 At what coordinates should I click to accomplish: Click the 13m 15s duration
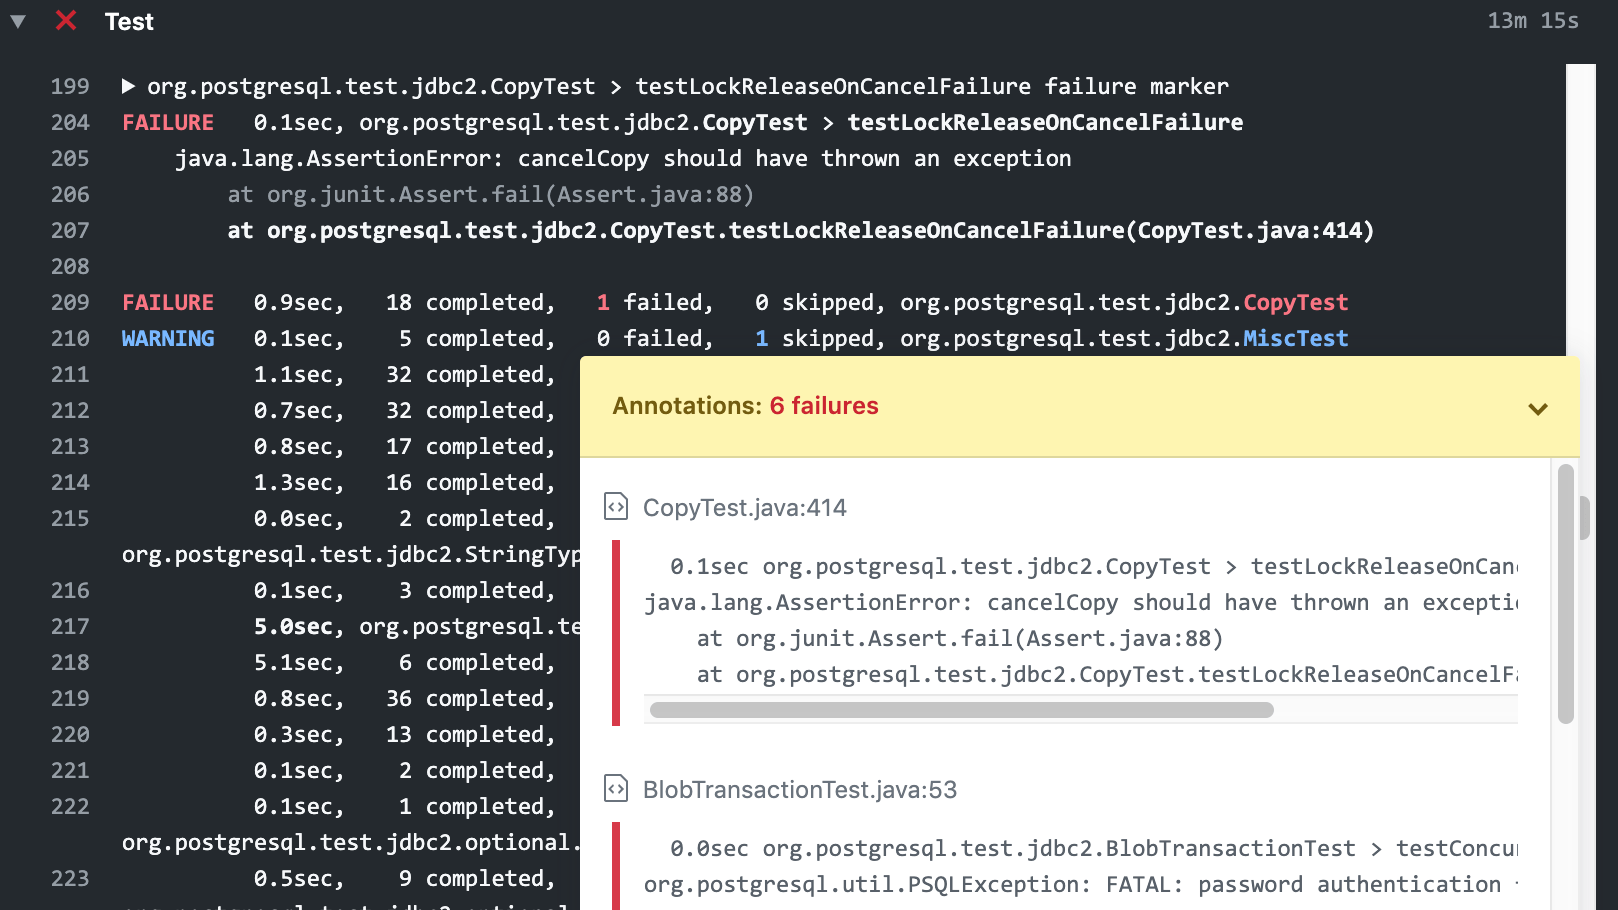click(1533, 21)
